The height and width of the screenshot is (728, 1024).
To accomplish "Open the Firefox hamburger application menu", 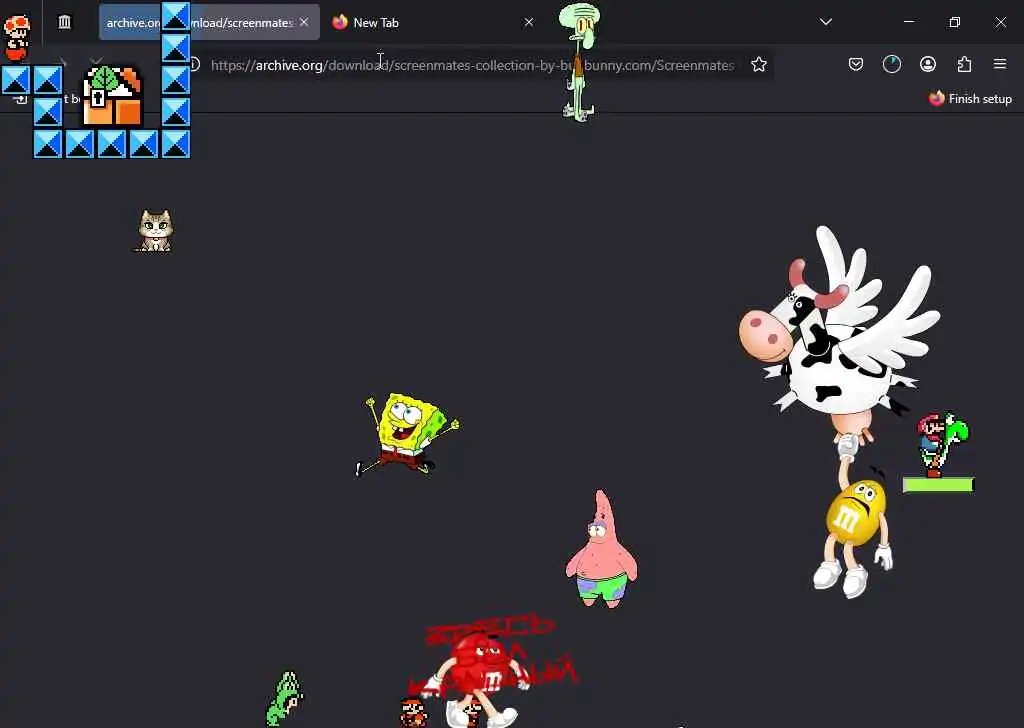I will 1000,64.
